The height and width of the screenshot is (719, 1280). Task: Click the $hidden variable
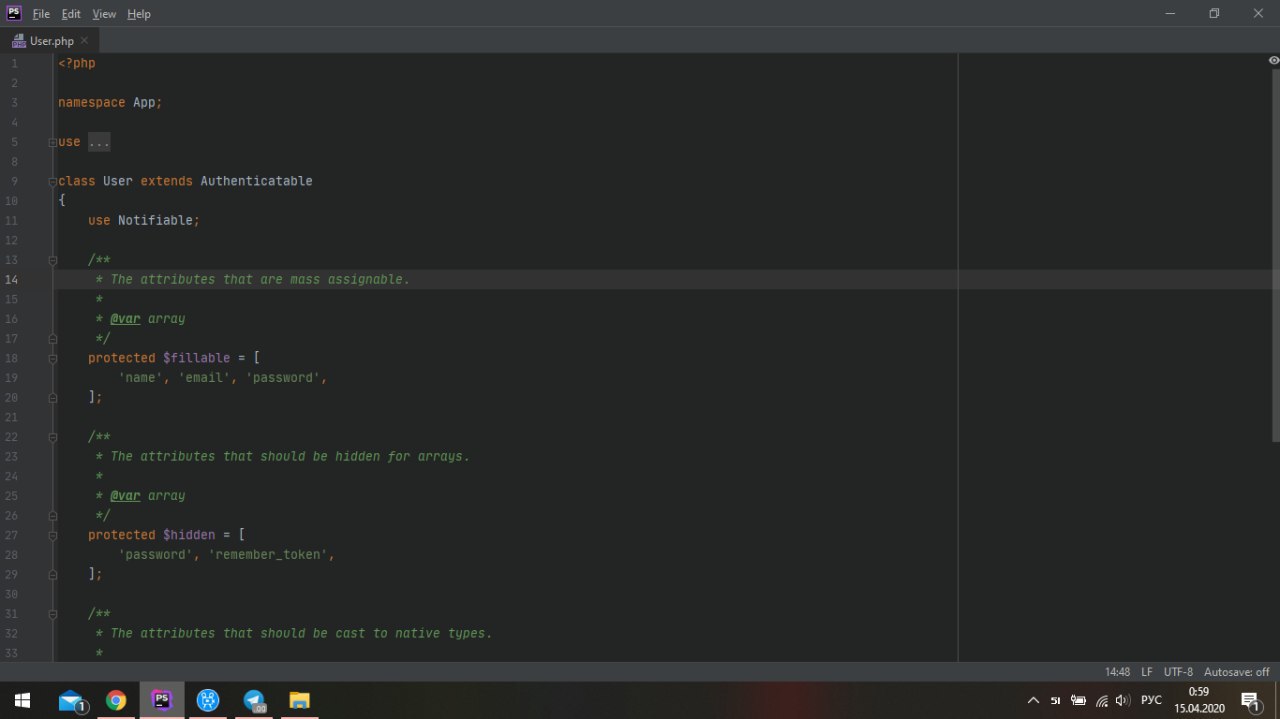point(188,535)
